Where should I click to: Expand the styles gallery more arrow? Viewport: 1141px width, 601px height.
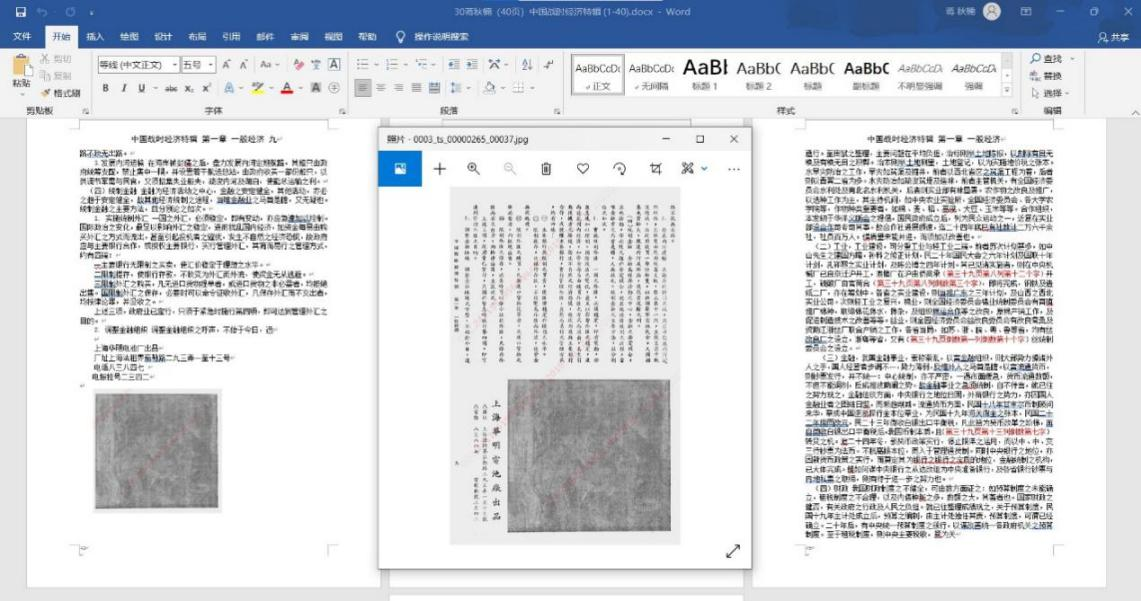[x=1007, y=89]
